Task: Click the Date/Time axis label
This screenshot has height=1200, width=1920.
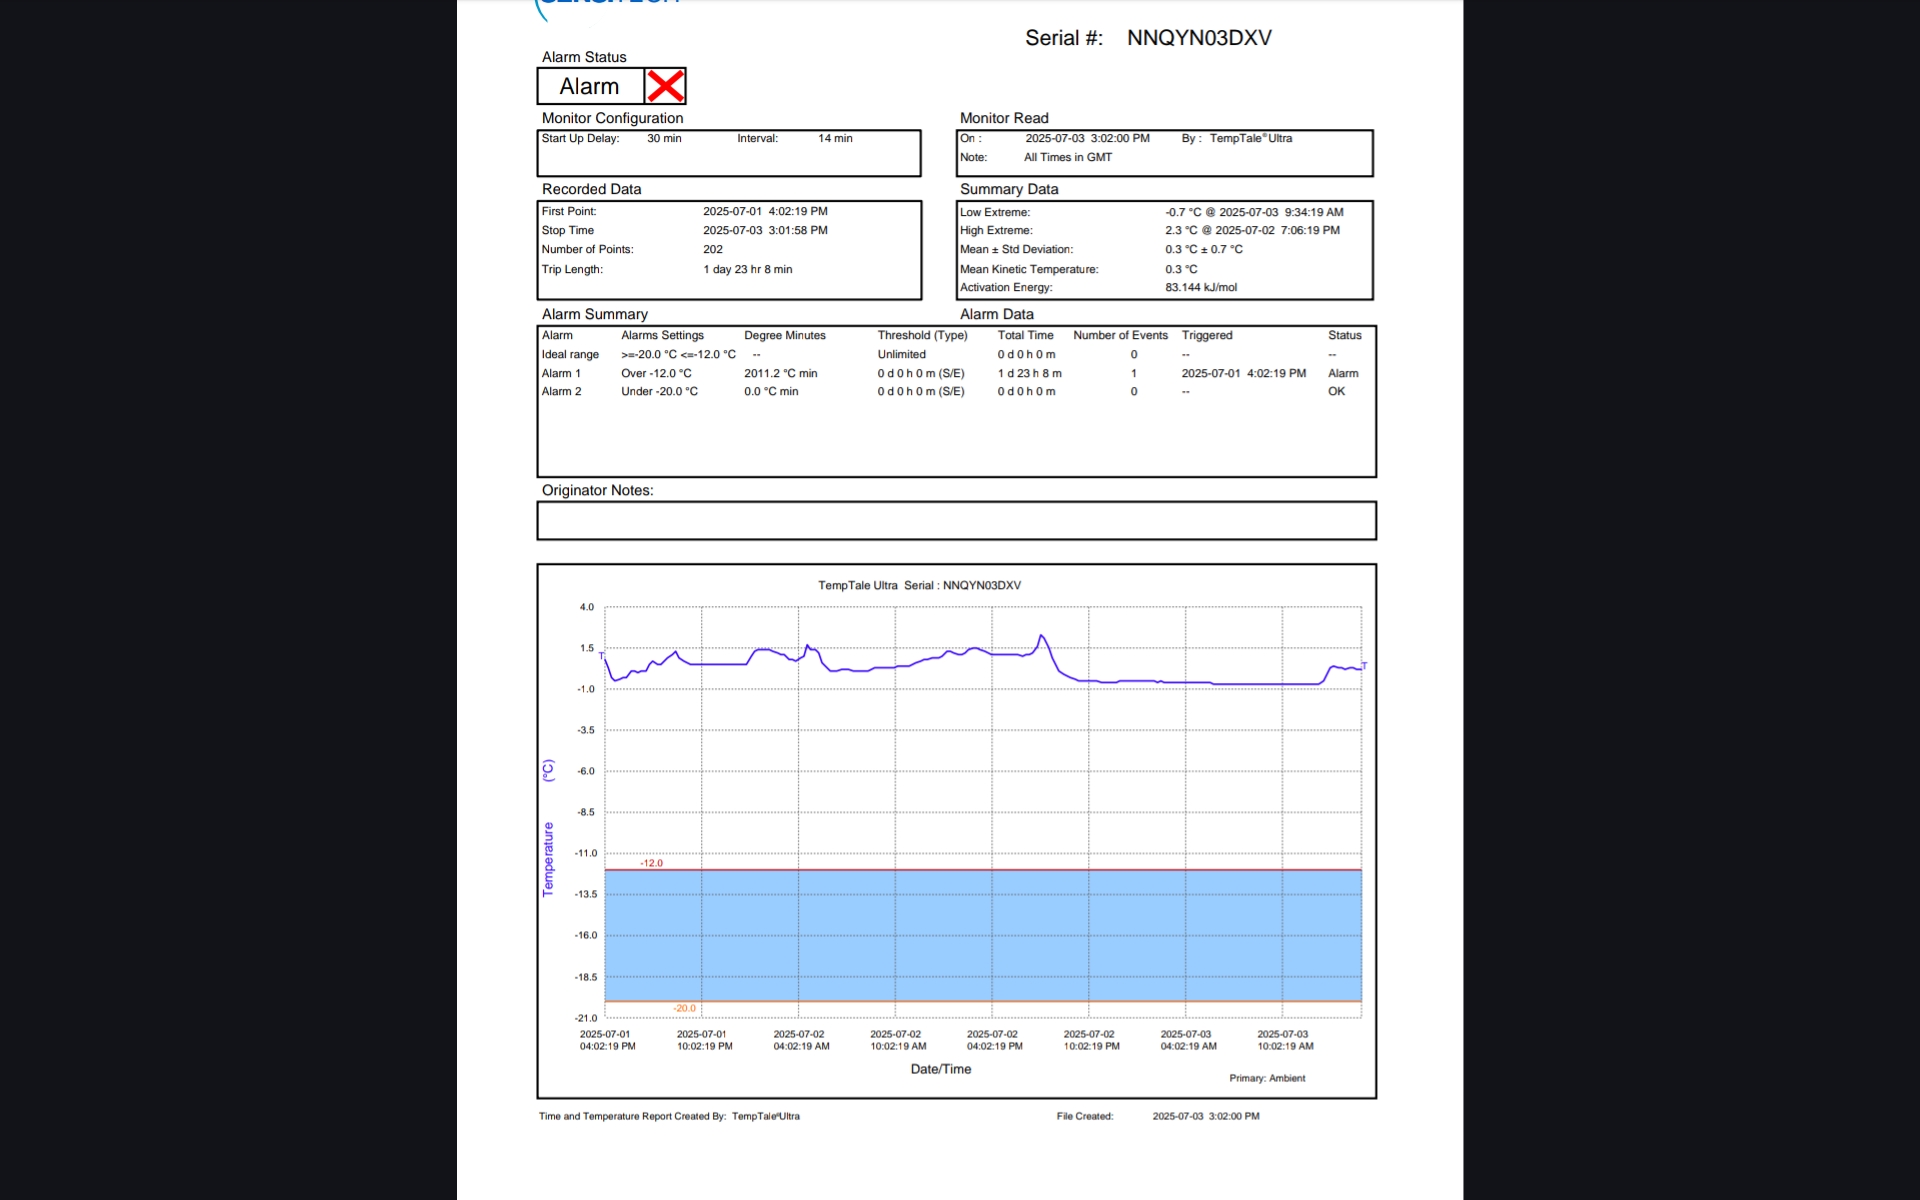Action: [940, 1069]
